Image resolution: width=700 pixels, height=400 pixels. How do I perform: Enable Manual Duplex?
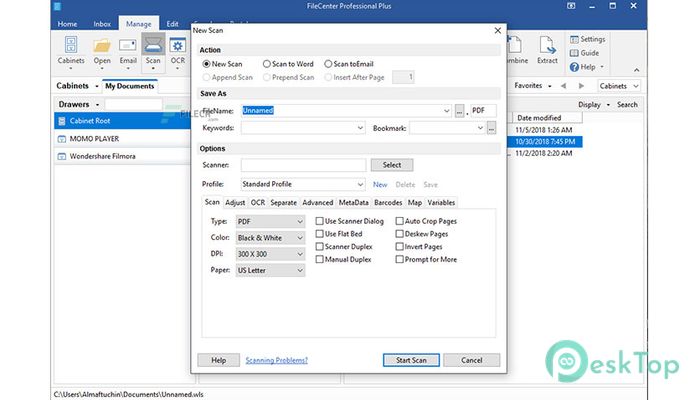tap(319, 259)
